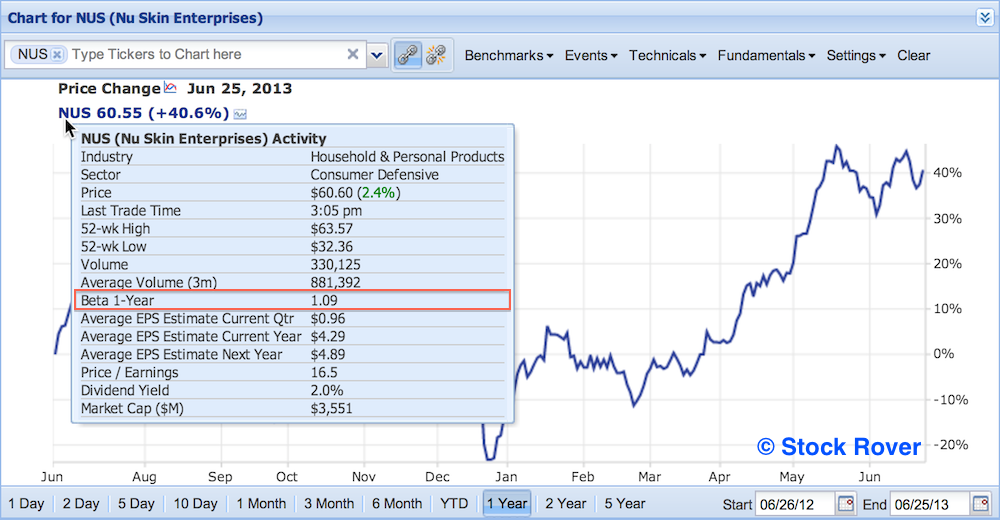Click the Dividend Yield value 2.0%
This screenshot has height=520, width=1000.
point(327,390)
